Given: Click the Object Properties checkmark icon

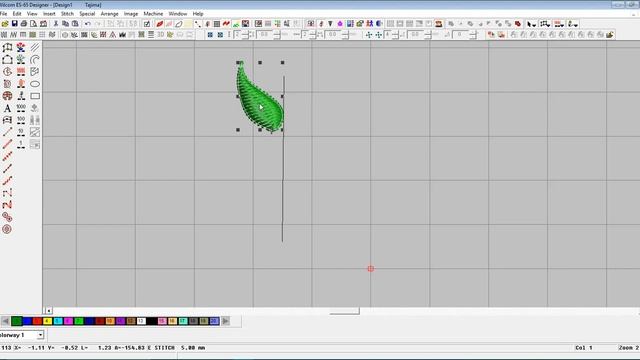Looking at the screenshot, I should coord(147,24).
